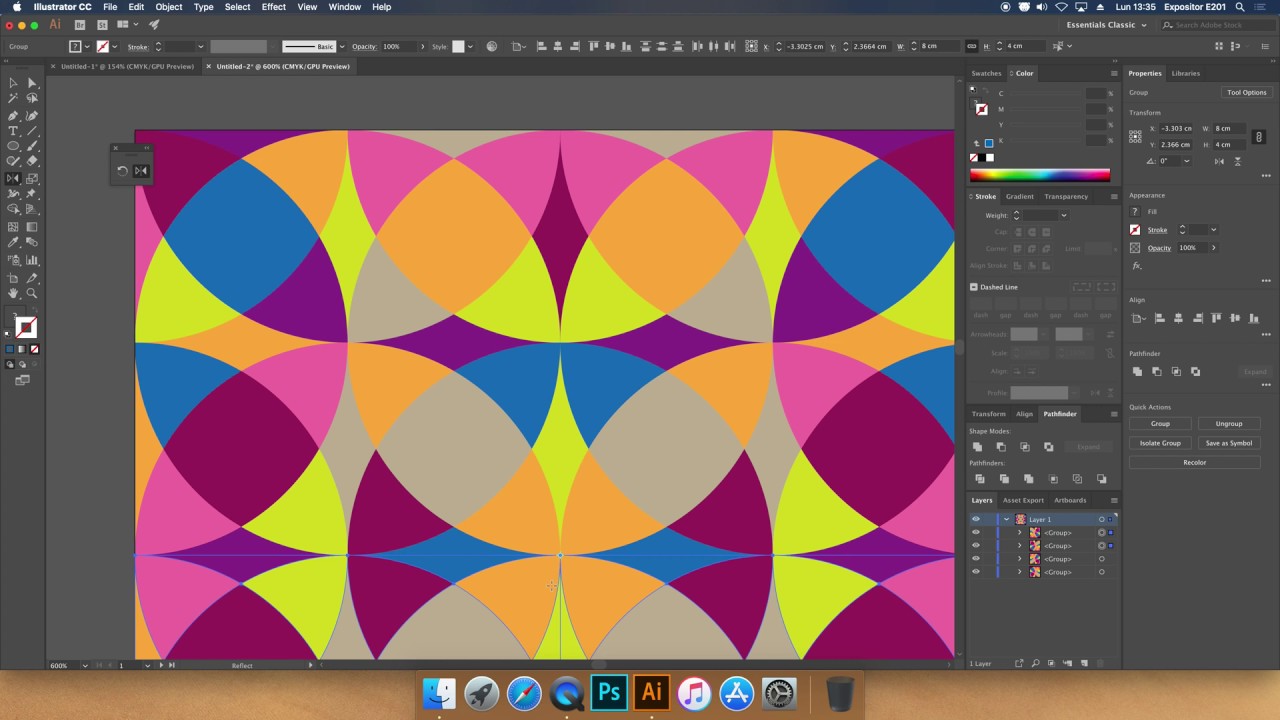
Task: Click the Create New Layer icon
Action: (x=1084, y=663)
